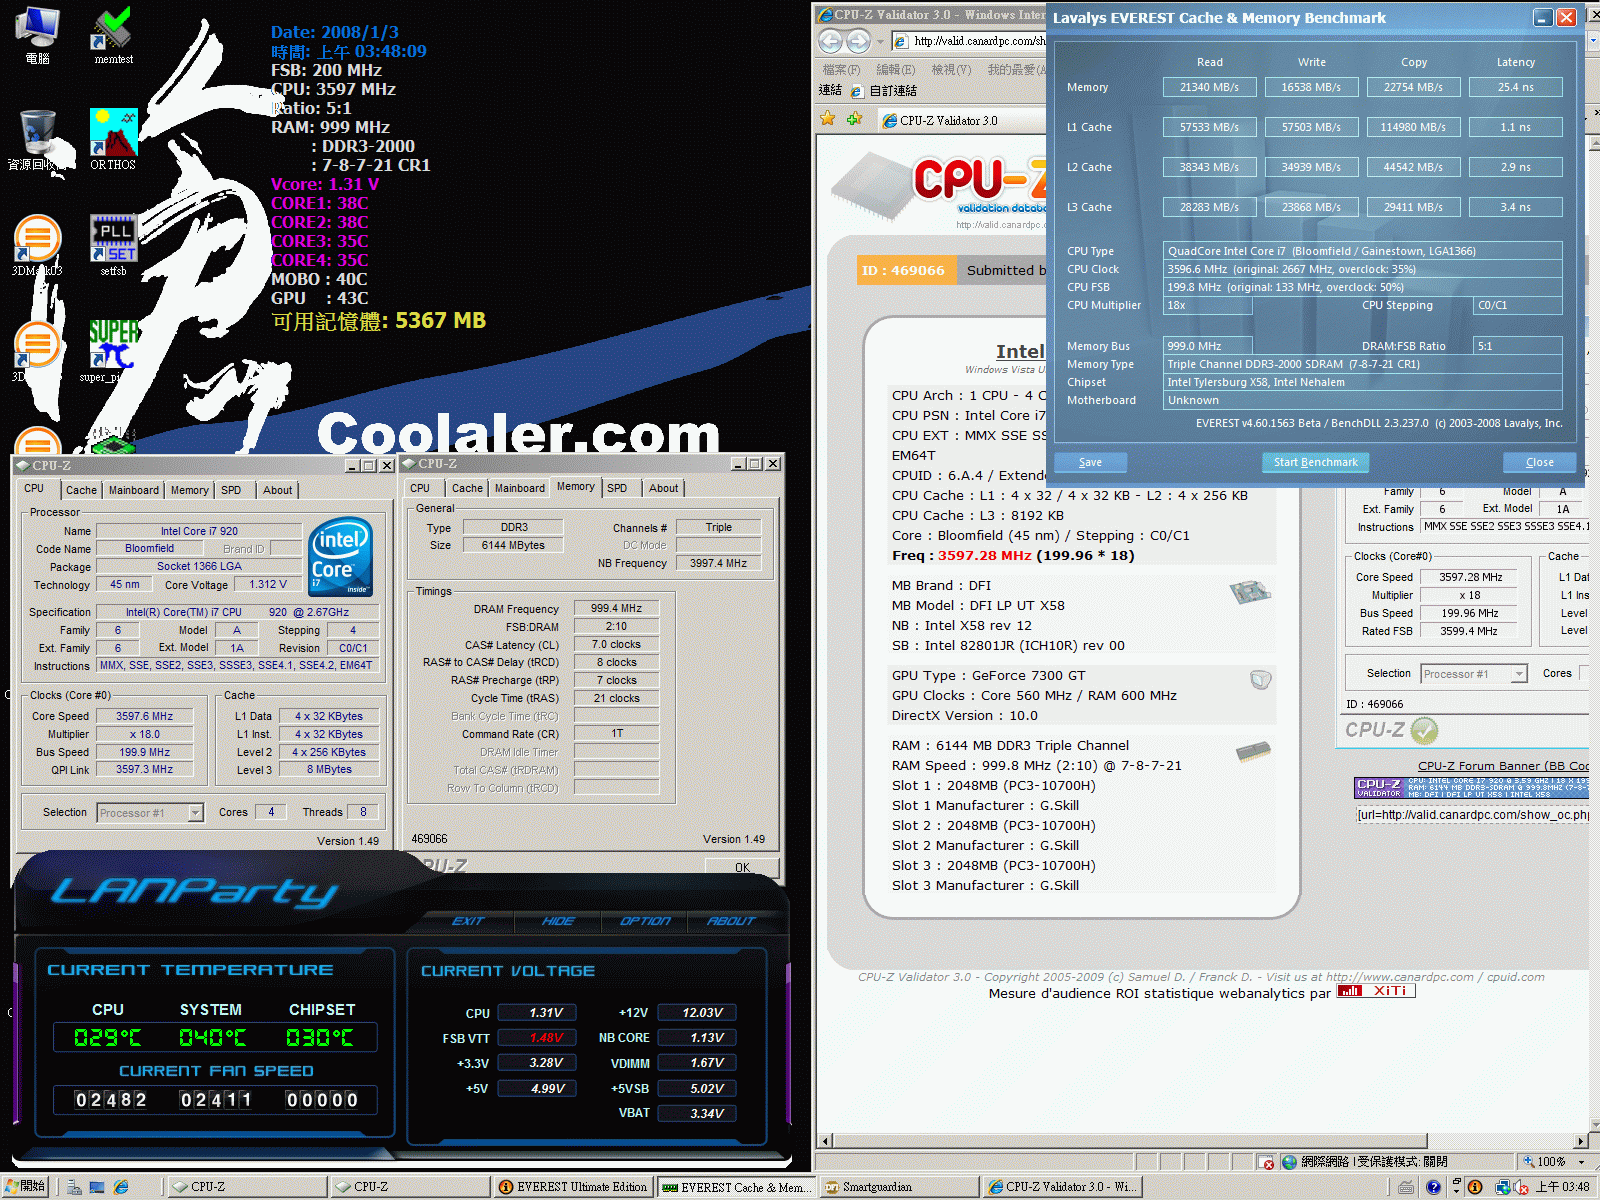Open the super_pi desktop icon
Screen dimensions: 1600x1200
[x=113, y=351]
